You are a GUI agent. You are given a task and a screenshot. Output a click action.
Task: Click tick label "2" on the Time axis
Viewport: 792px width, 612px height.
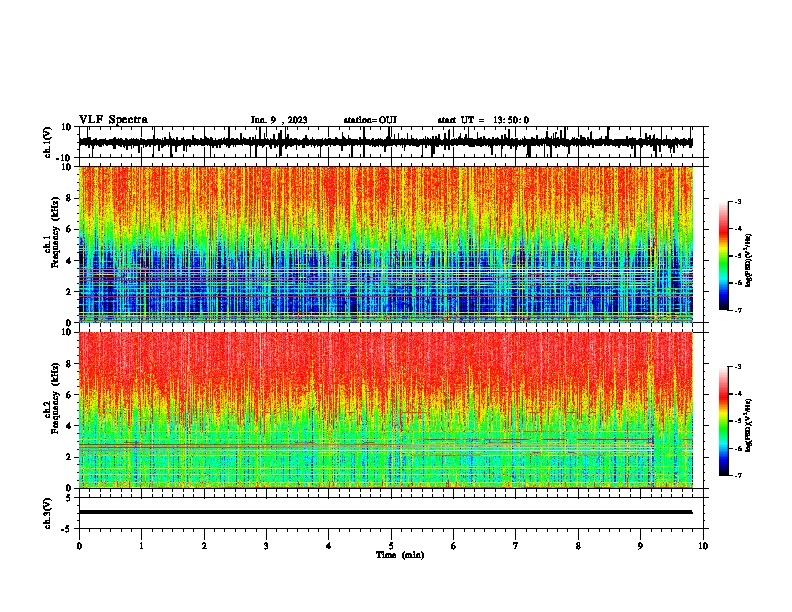click(204, 546)
